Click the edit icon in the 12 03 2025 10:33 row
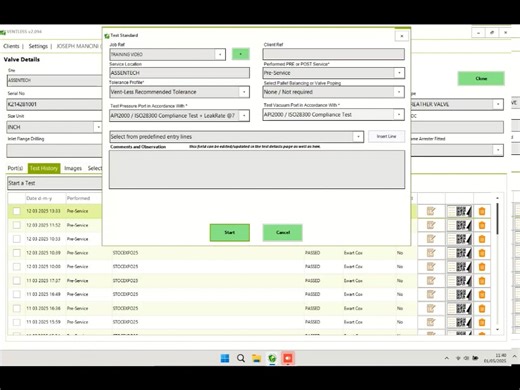 pyautogui.click(x=431, y=239)
